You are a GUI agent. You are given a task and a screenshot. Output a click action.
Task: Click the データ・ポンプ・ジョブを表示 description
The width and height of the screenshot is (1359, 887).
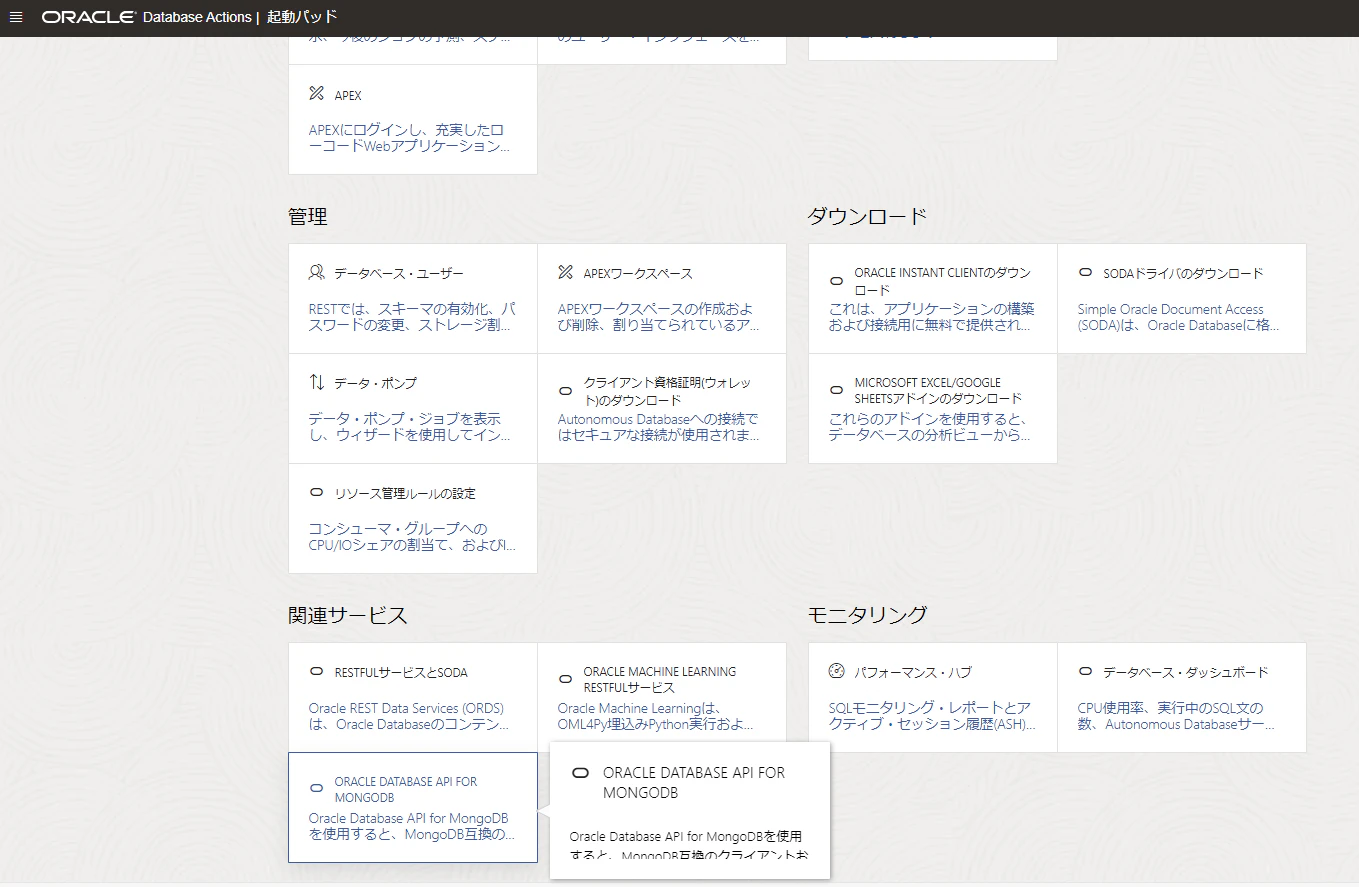(x=409, y=427)
